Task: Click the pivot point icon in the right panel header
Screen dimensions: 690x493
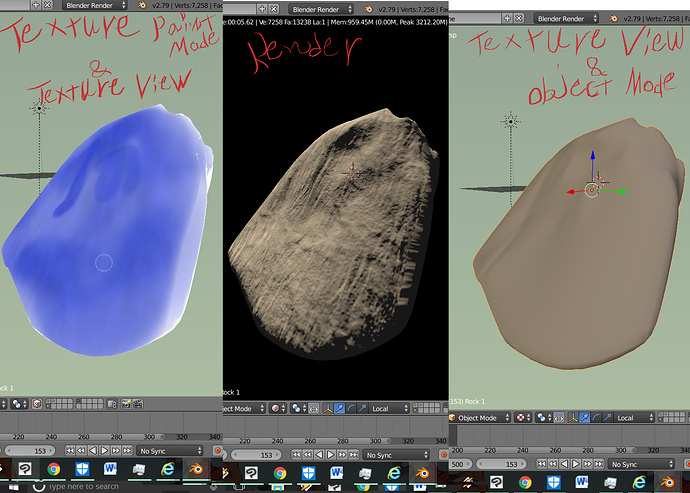Action: 544,417
